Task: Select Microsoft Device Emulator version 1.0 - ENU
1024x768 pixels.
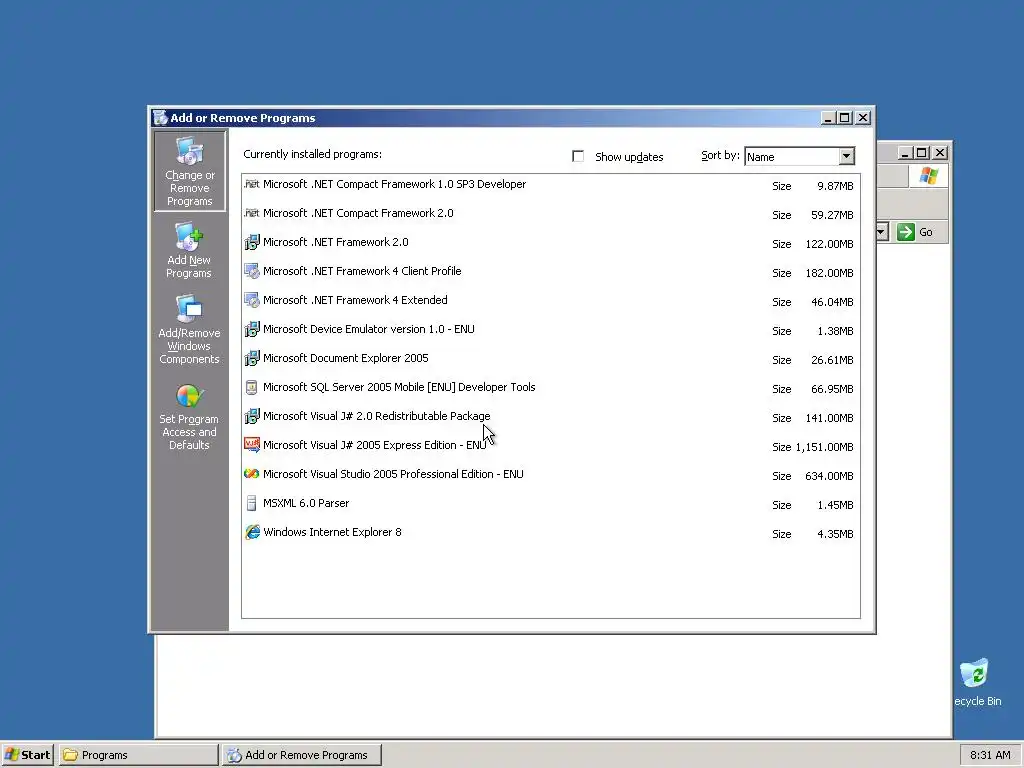Action: 369,329
